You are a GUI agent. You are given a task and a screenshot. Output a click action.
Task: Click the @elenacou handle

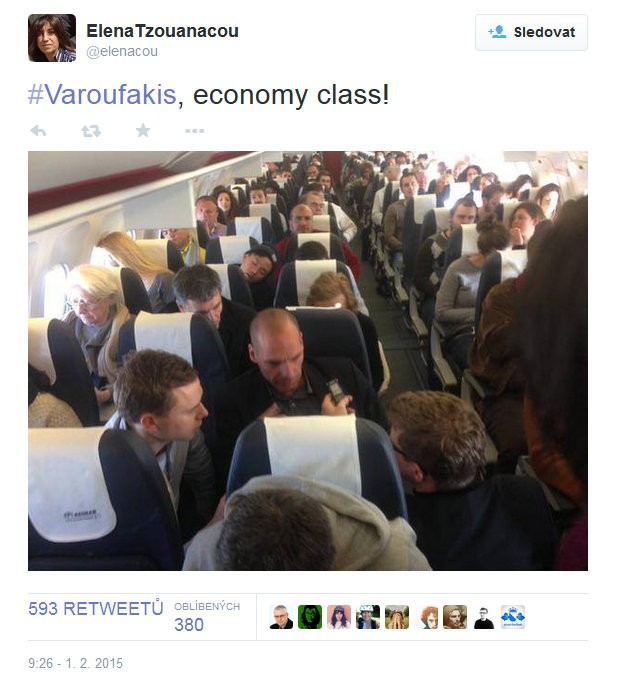[x=122, y=52]
